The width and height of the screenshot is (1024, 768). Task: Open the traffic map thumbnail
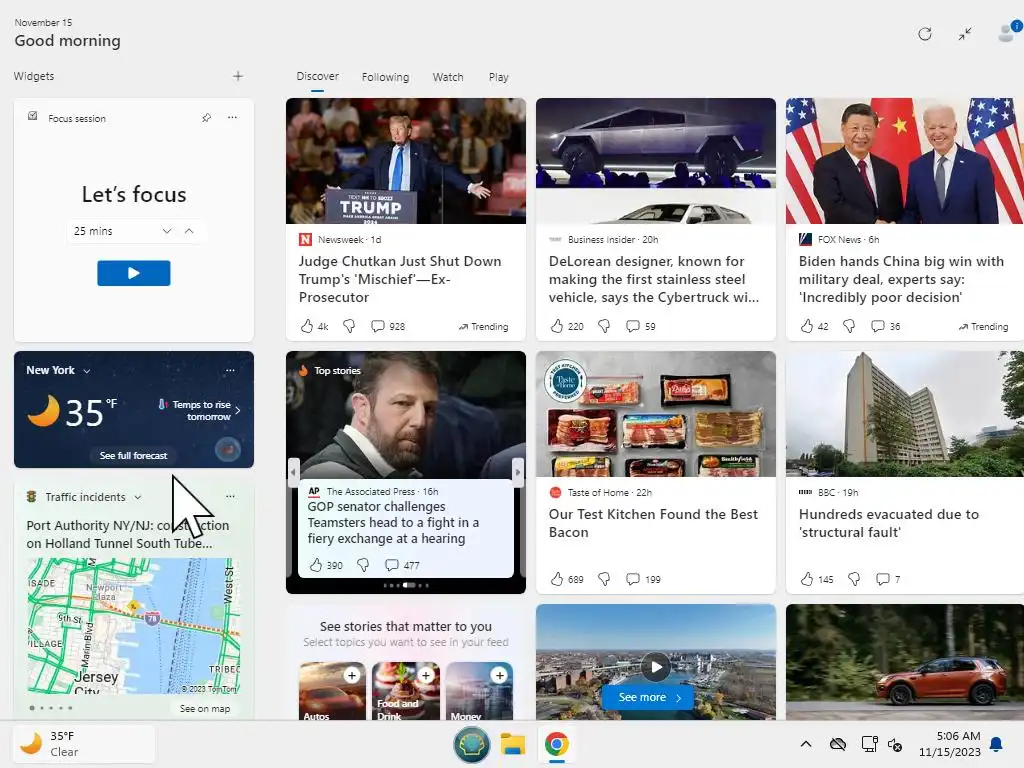coord(134,626)
